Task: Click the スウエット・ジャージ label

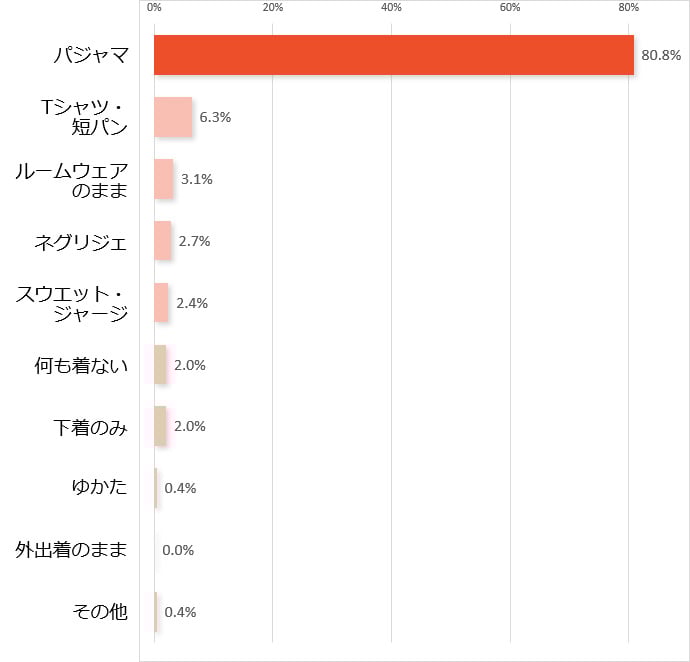Action: click(x=72, y=303)
